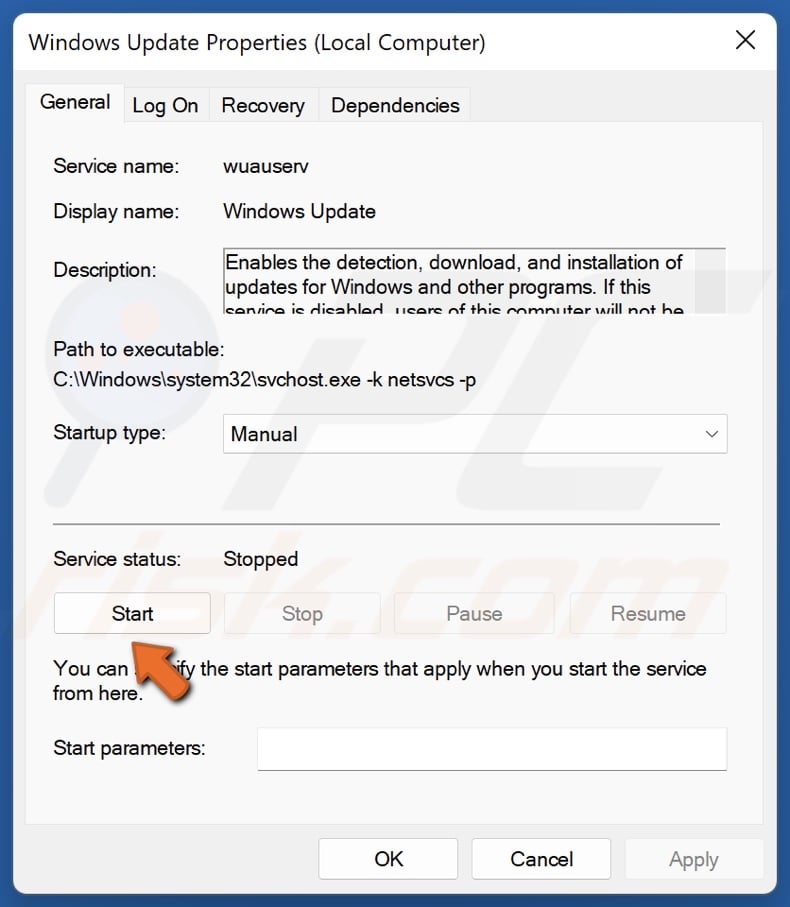Focus the Start parameters text field
This screenshot has width=790, height=907.
coord(491,748)
